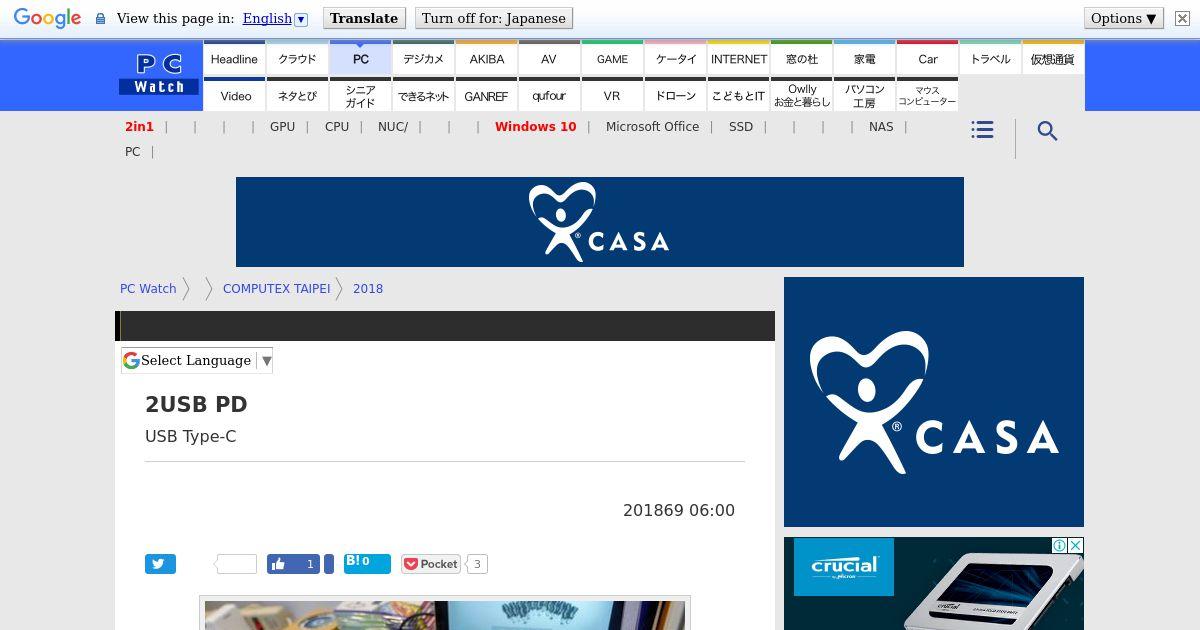This screenshot has width=1200, height=630.
Task: Open the シニアガイド tab
Action: (361, 96)
